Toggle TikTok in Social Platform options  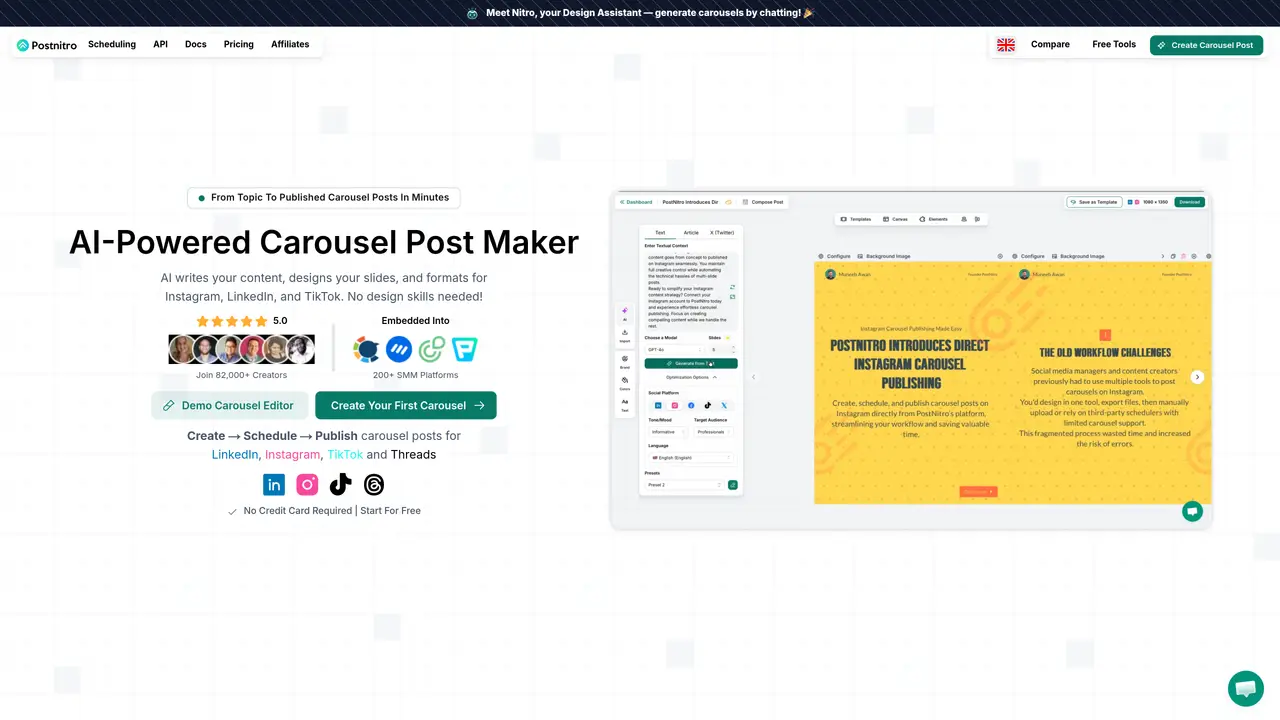click(708, 405)
